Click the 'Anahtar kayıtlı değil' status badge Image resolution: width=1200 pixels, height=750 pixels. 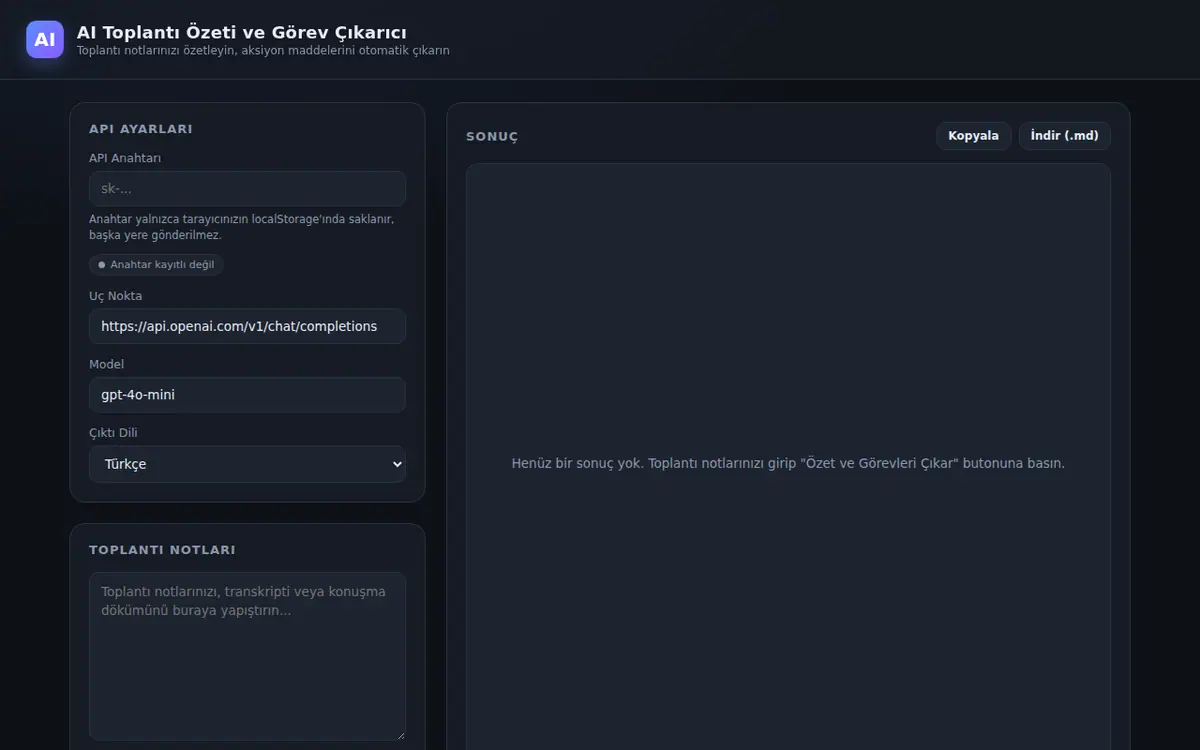[156, 265]
